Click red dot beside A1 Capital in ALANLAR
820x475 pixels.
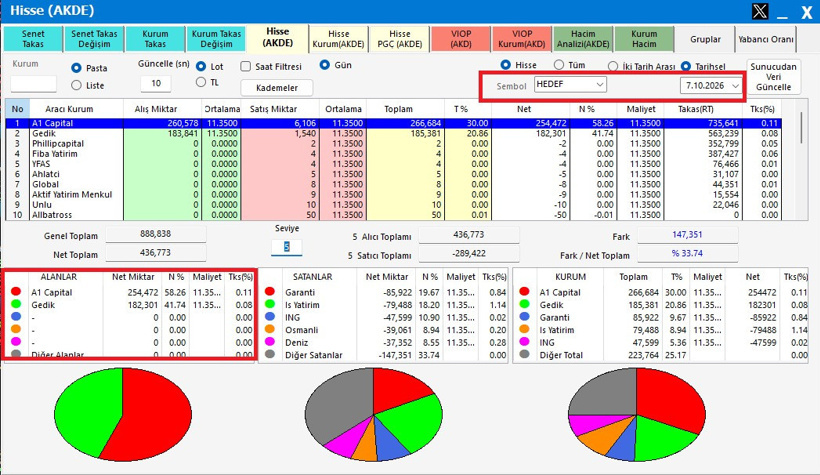(x=16, y=291)
